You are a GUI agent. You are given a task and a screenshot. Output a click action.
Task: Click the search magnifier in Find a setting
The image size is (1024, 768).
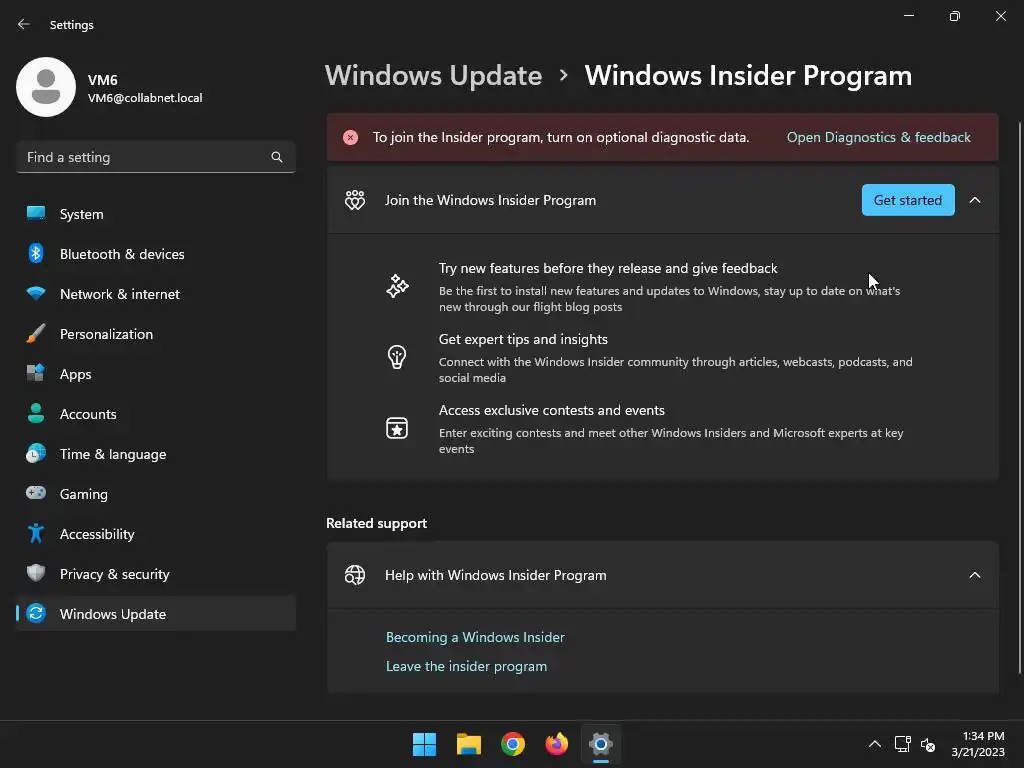[277, 157]
